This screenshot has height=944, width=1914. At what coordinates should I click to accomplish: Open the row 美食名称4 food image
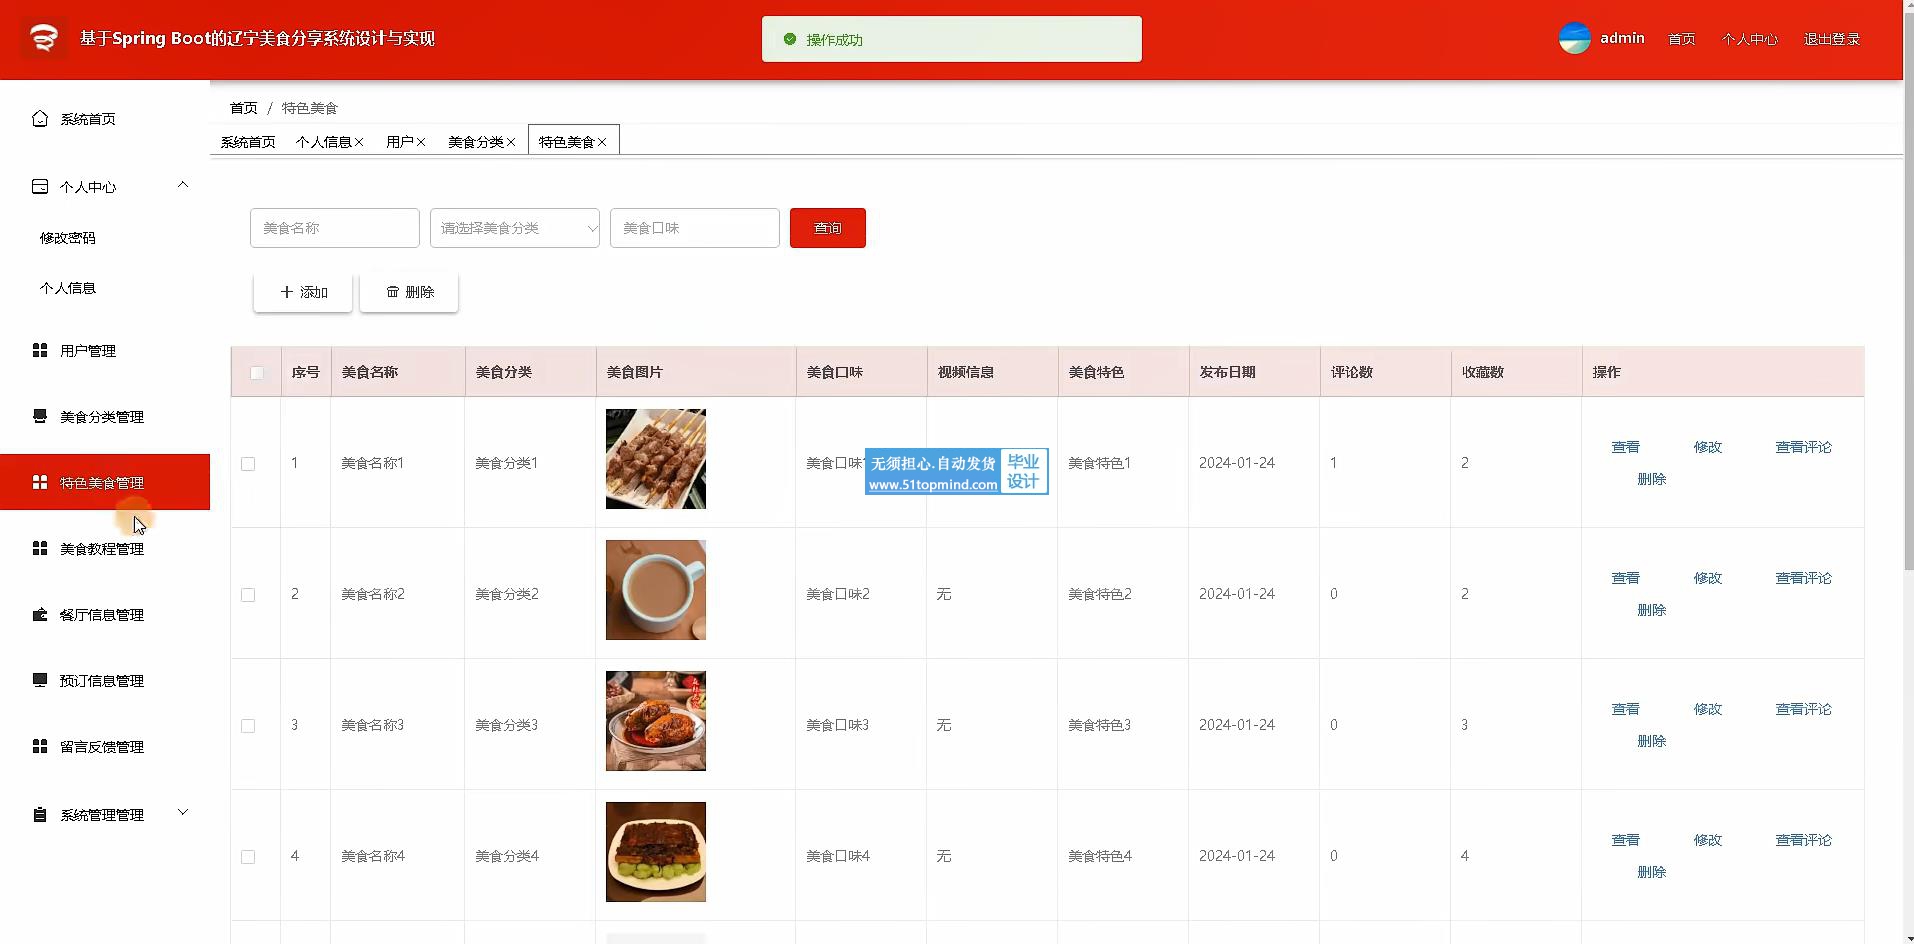(x=656, y=852)
